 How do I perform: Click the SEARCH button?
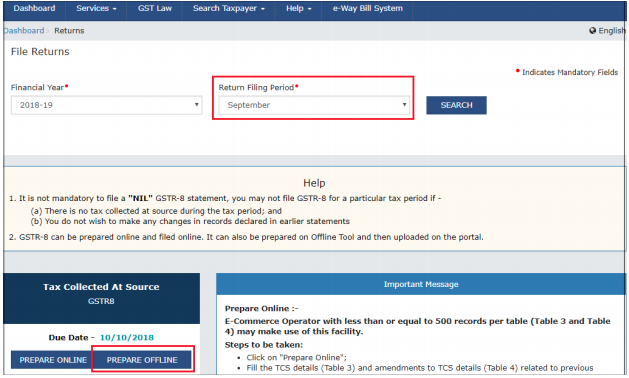pos(457,105)
